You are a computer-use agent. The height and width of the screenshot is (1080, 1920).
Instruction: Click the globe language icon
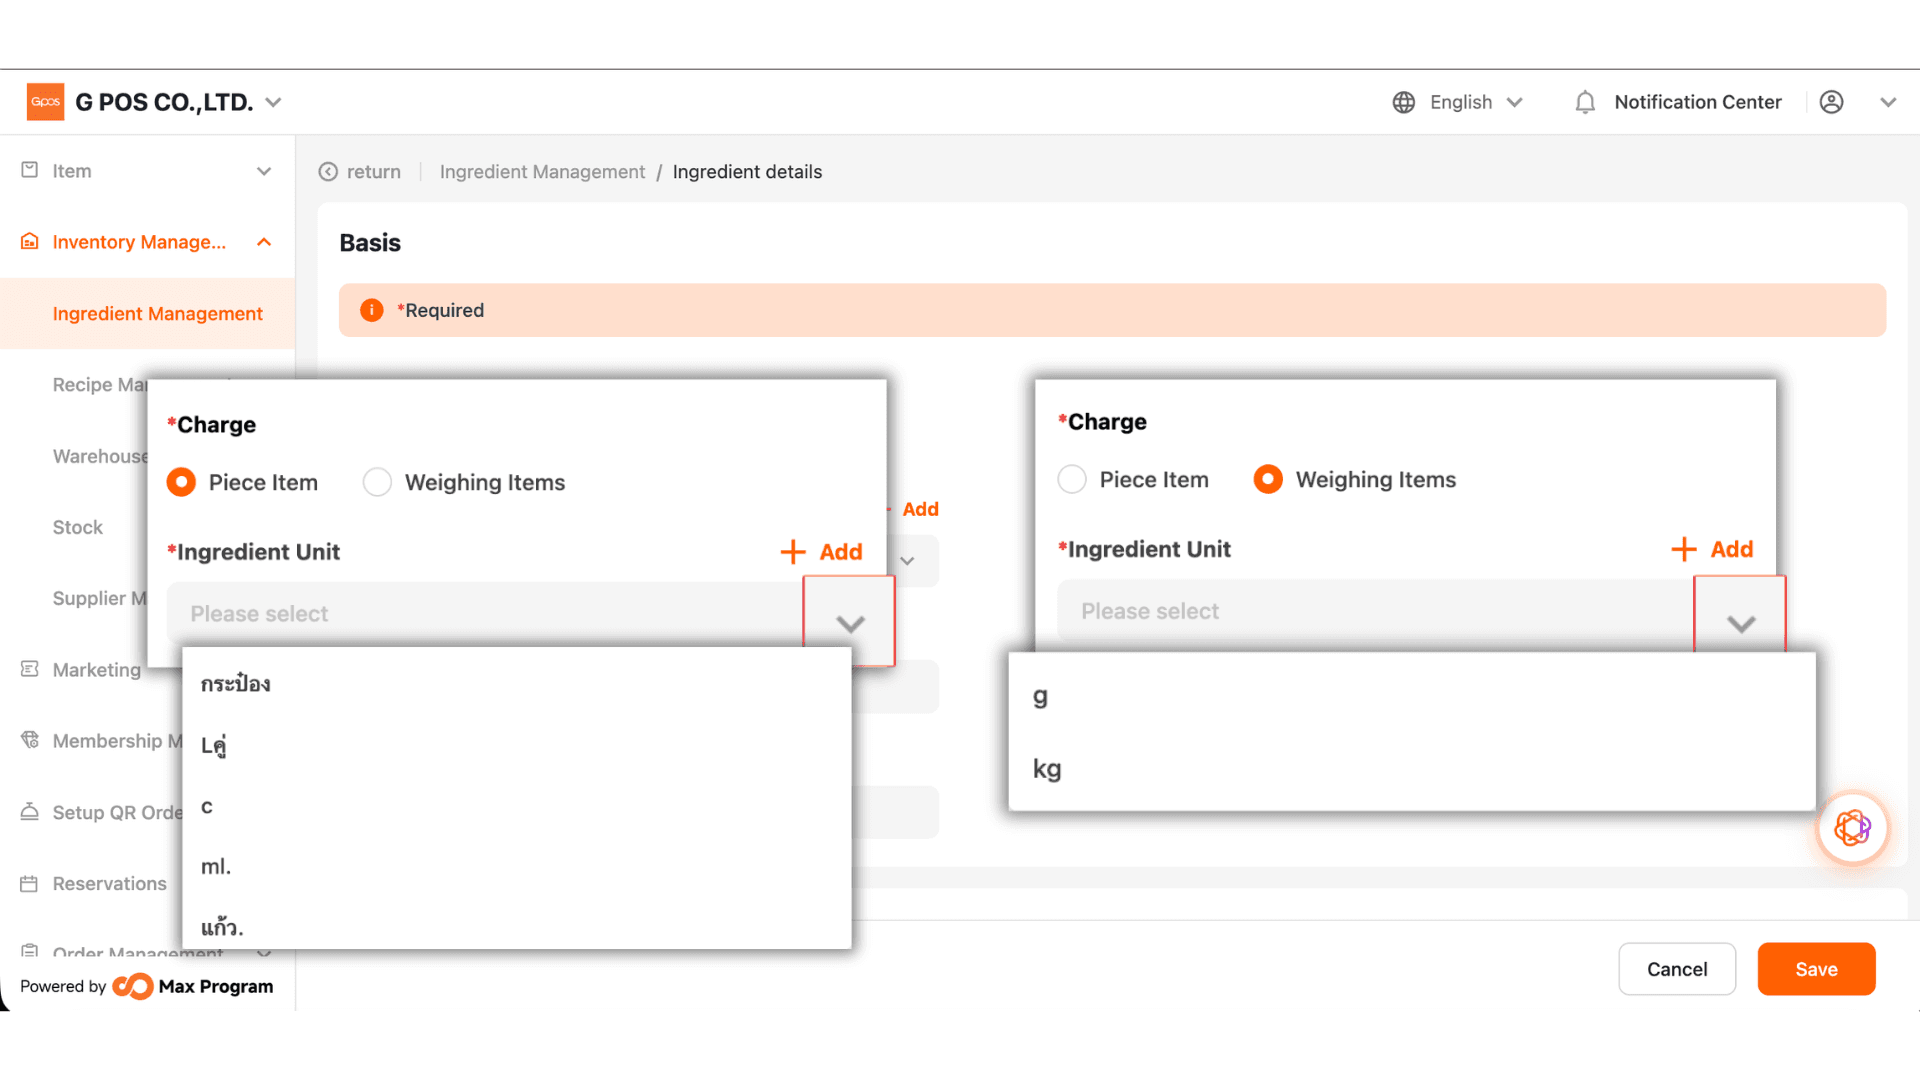click(1404, 102)
